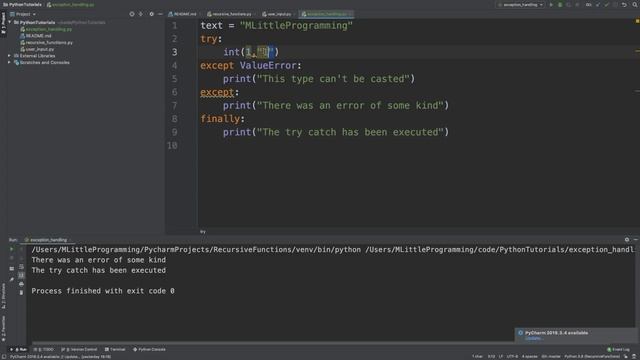Hide the Run panel with its minus icon
640x360 pixels.
pyautogui.click(x=636, y=240)
